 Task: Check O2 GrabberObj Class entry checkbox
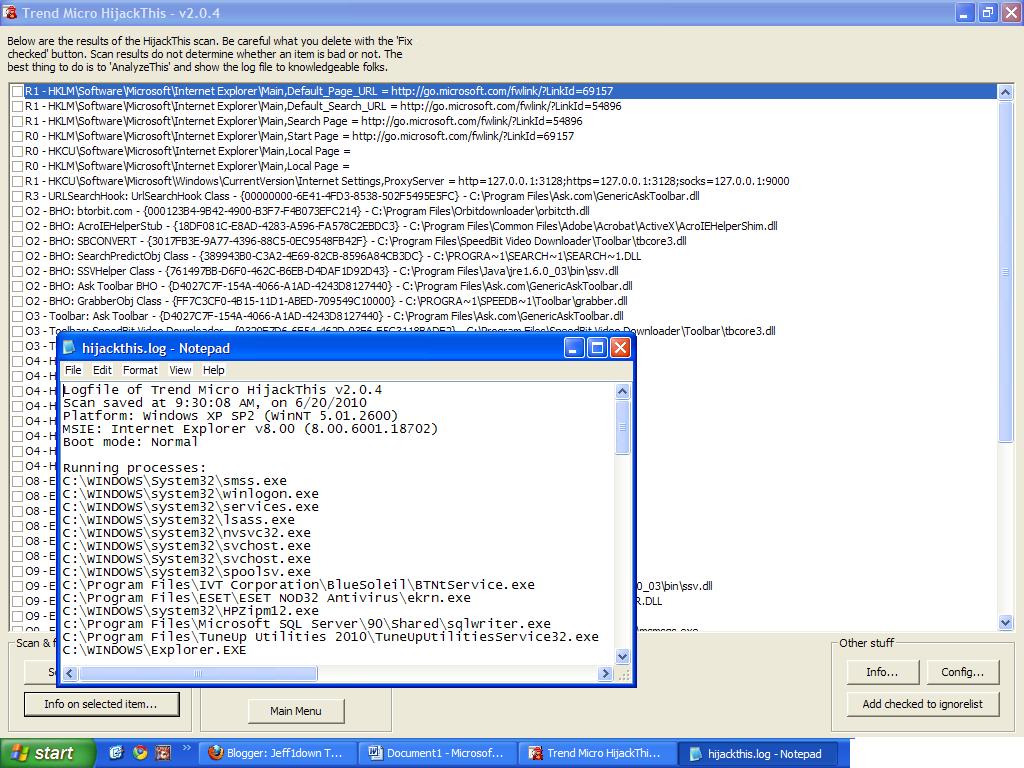[x=18, y=302]
